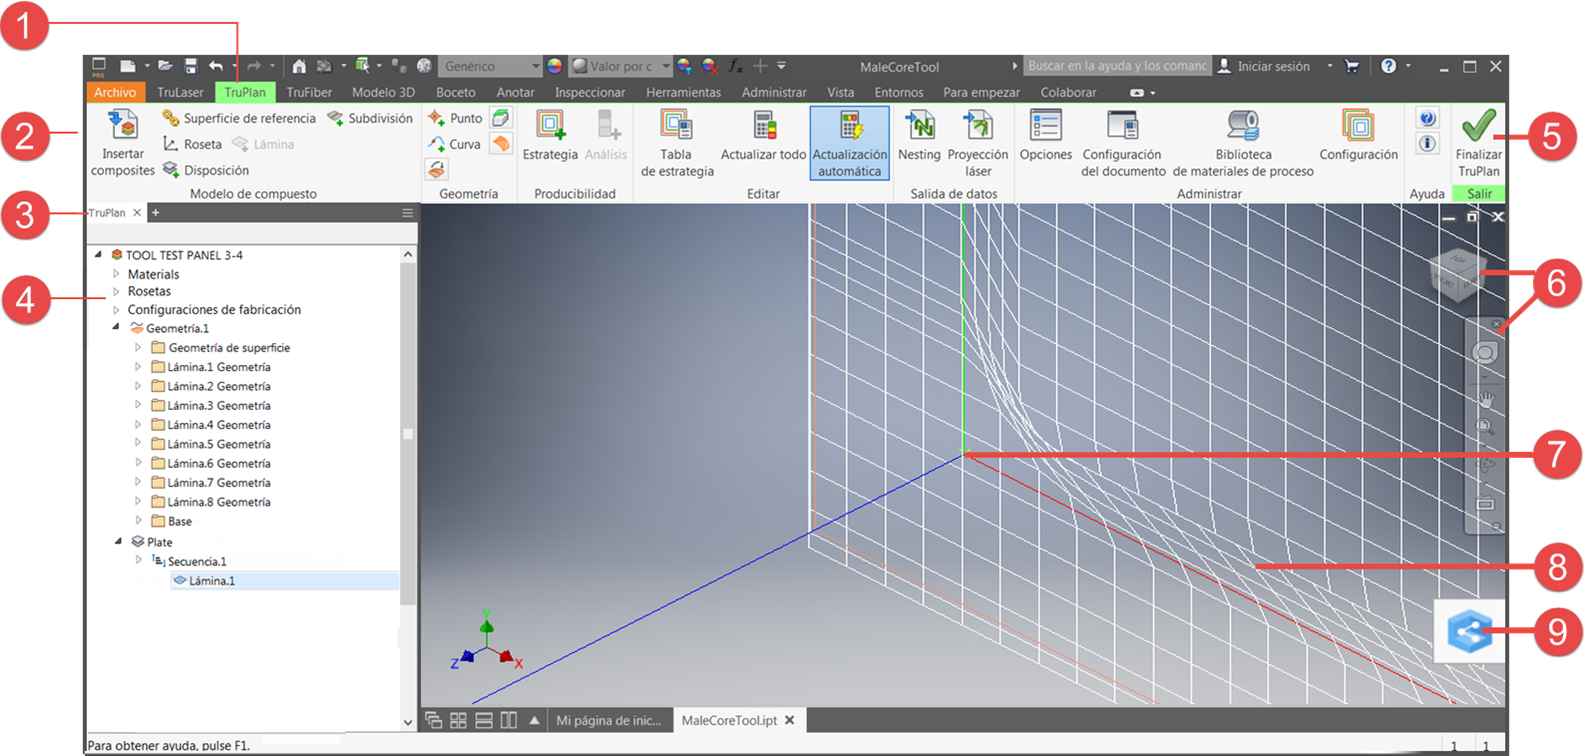Image resolution: width=1586 pixels, height=756 pixels.
Task: Toggle Actualización automática
Action: 849,144
